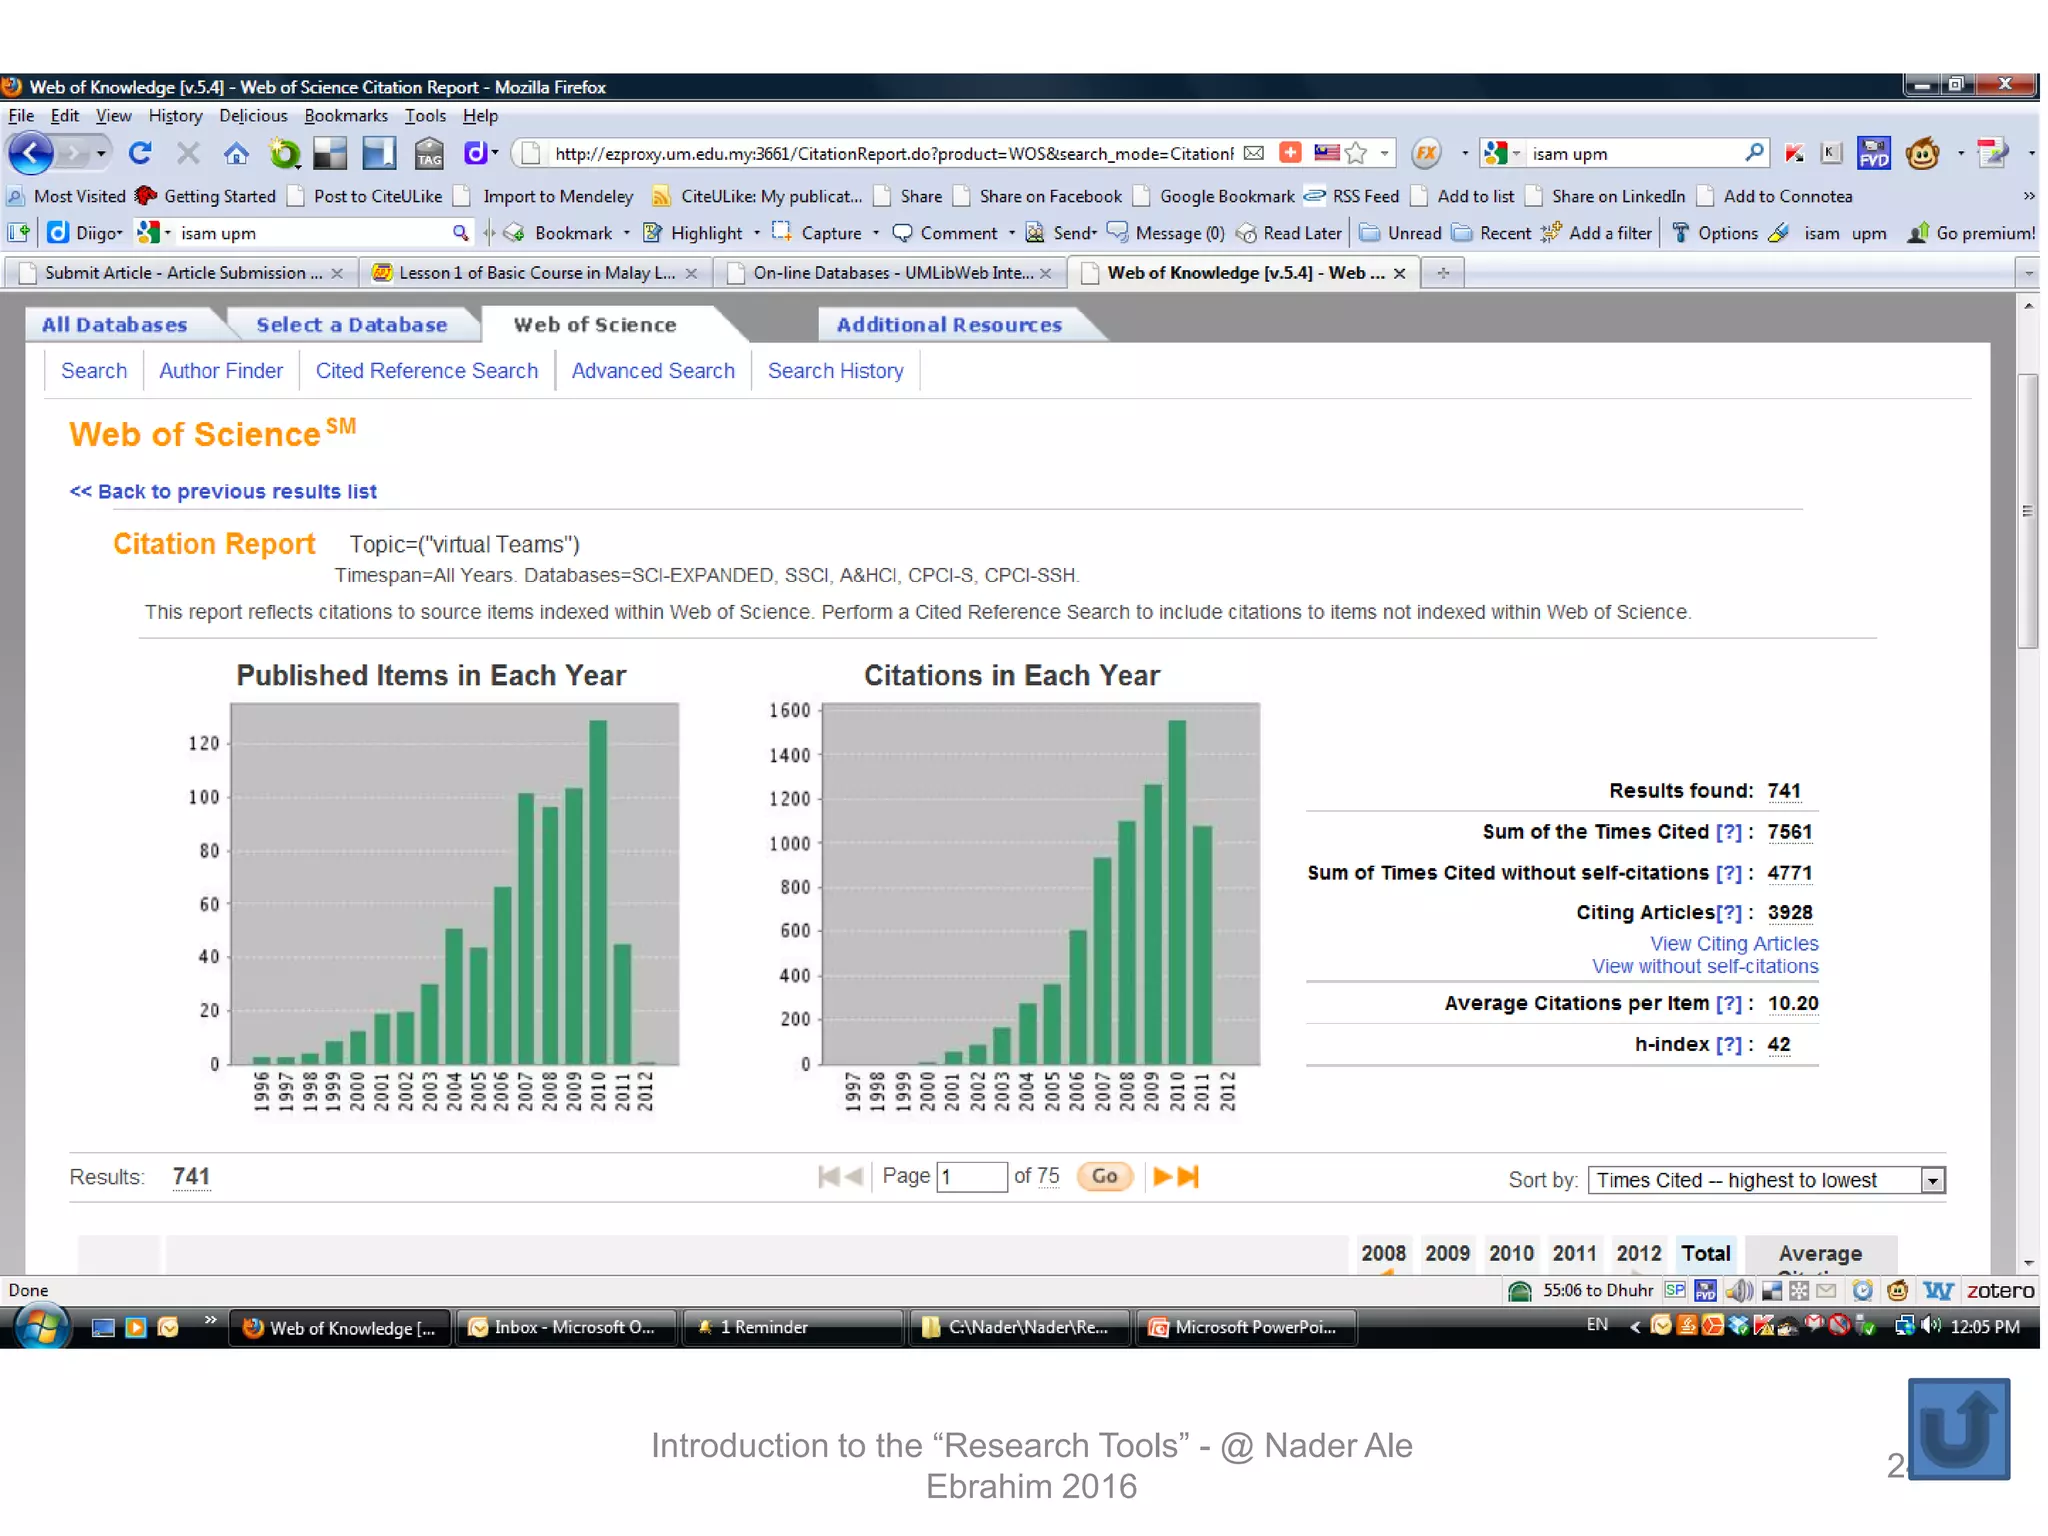
Task: Select the Additional Resources tab
Action: pos(948,325)
